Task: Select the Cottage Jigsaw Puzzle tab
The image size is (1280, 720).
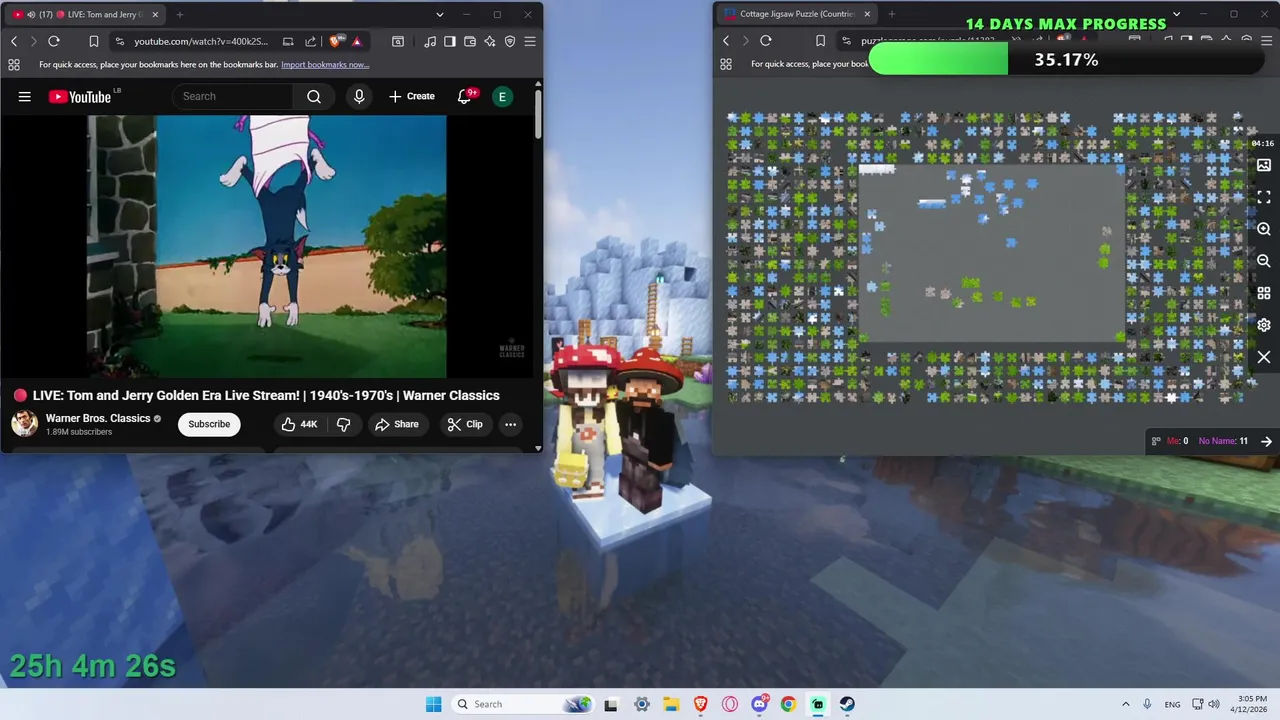Action: click(x=798, y=14)
